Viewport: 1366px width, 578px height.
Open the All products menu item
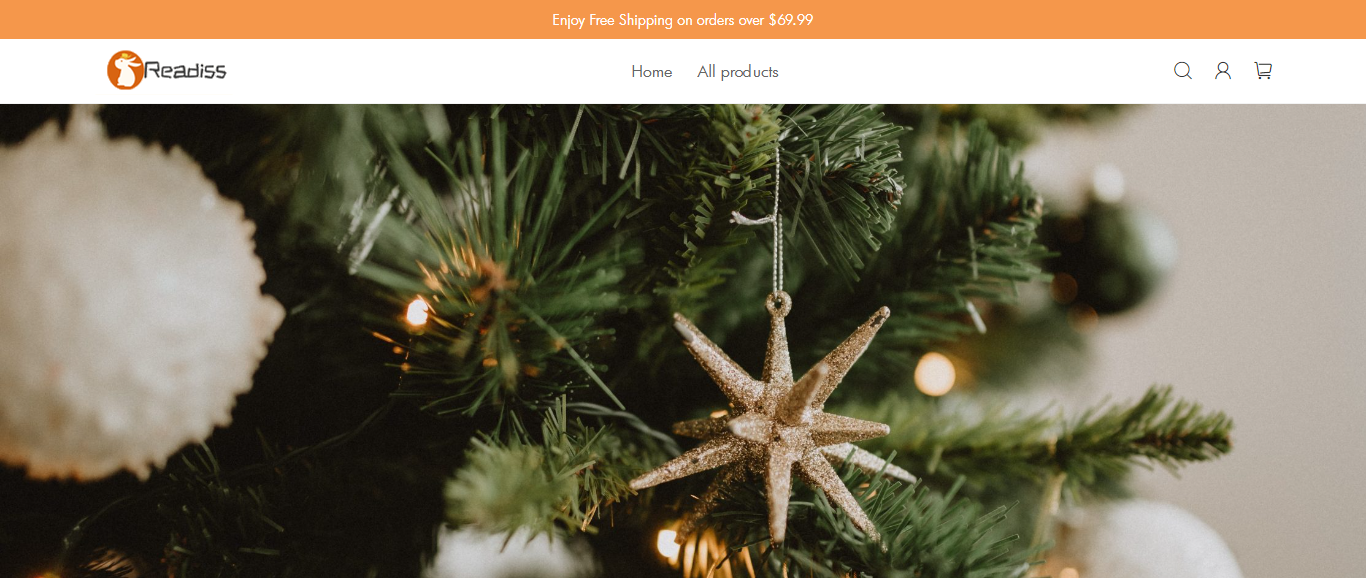tap(738, 72)
